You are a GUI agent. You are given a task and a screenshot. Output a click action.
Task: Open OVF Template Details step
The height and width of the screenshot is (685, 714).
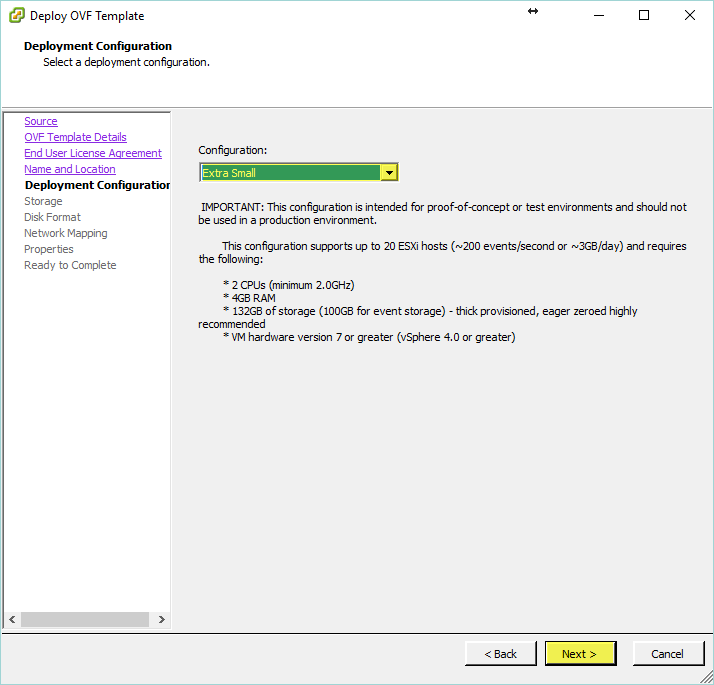tap(75, 137)
